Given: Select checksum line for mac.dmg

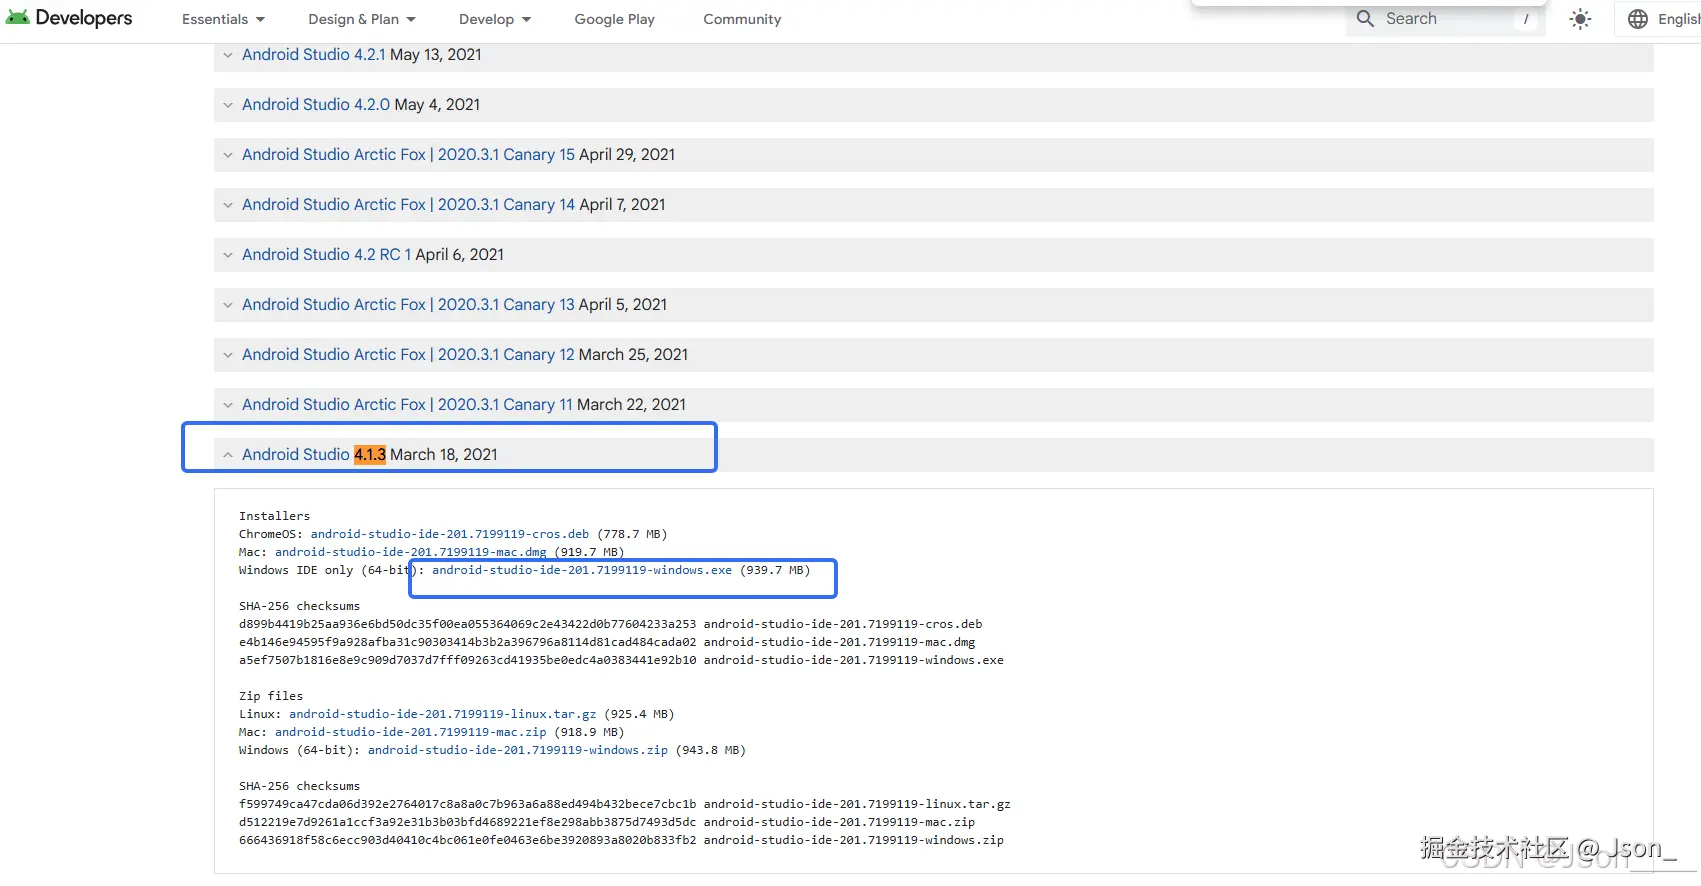Looking at the screenshot, I should [x=607, y=642].
